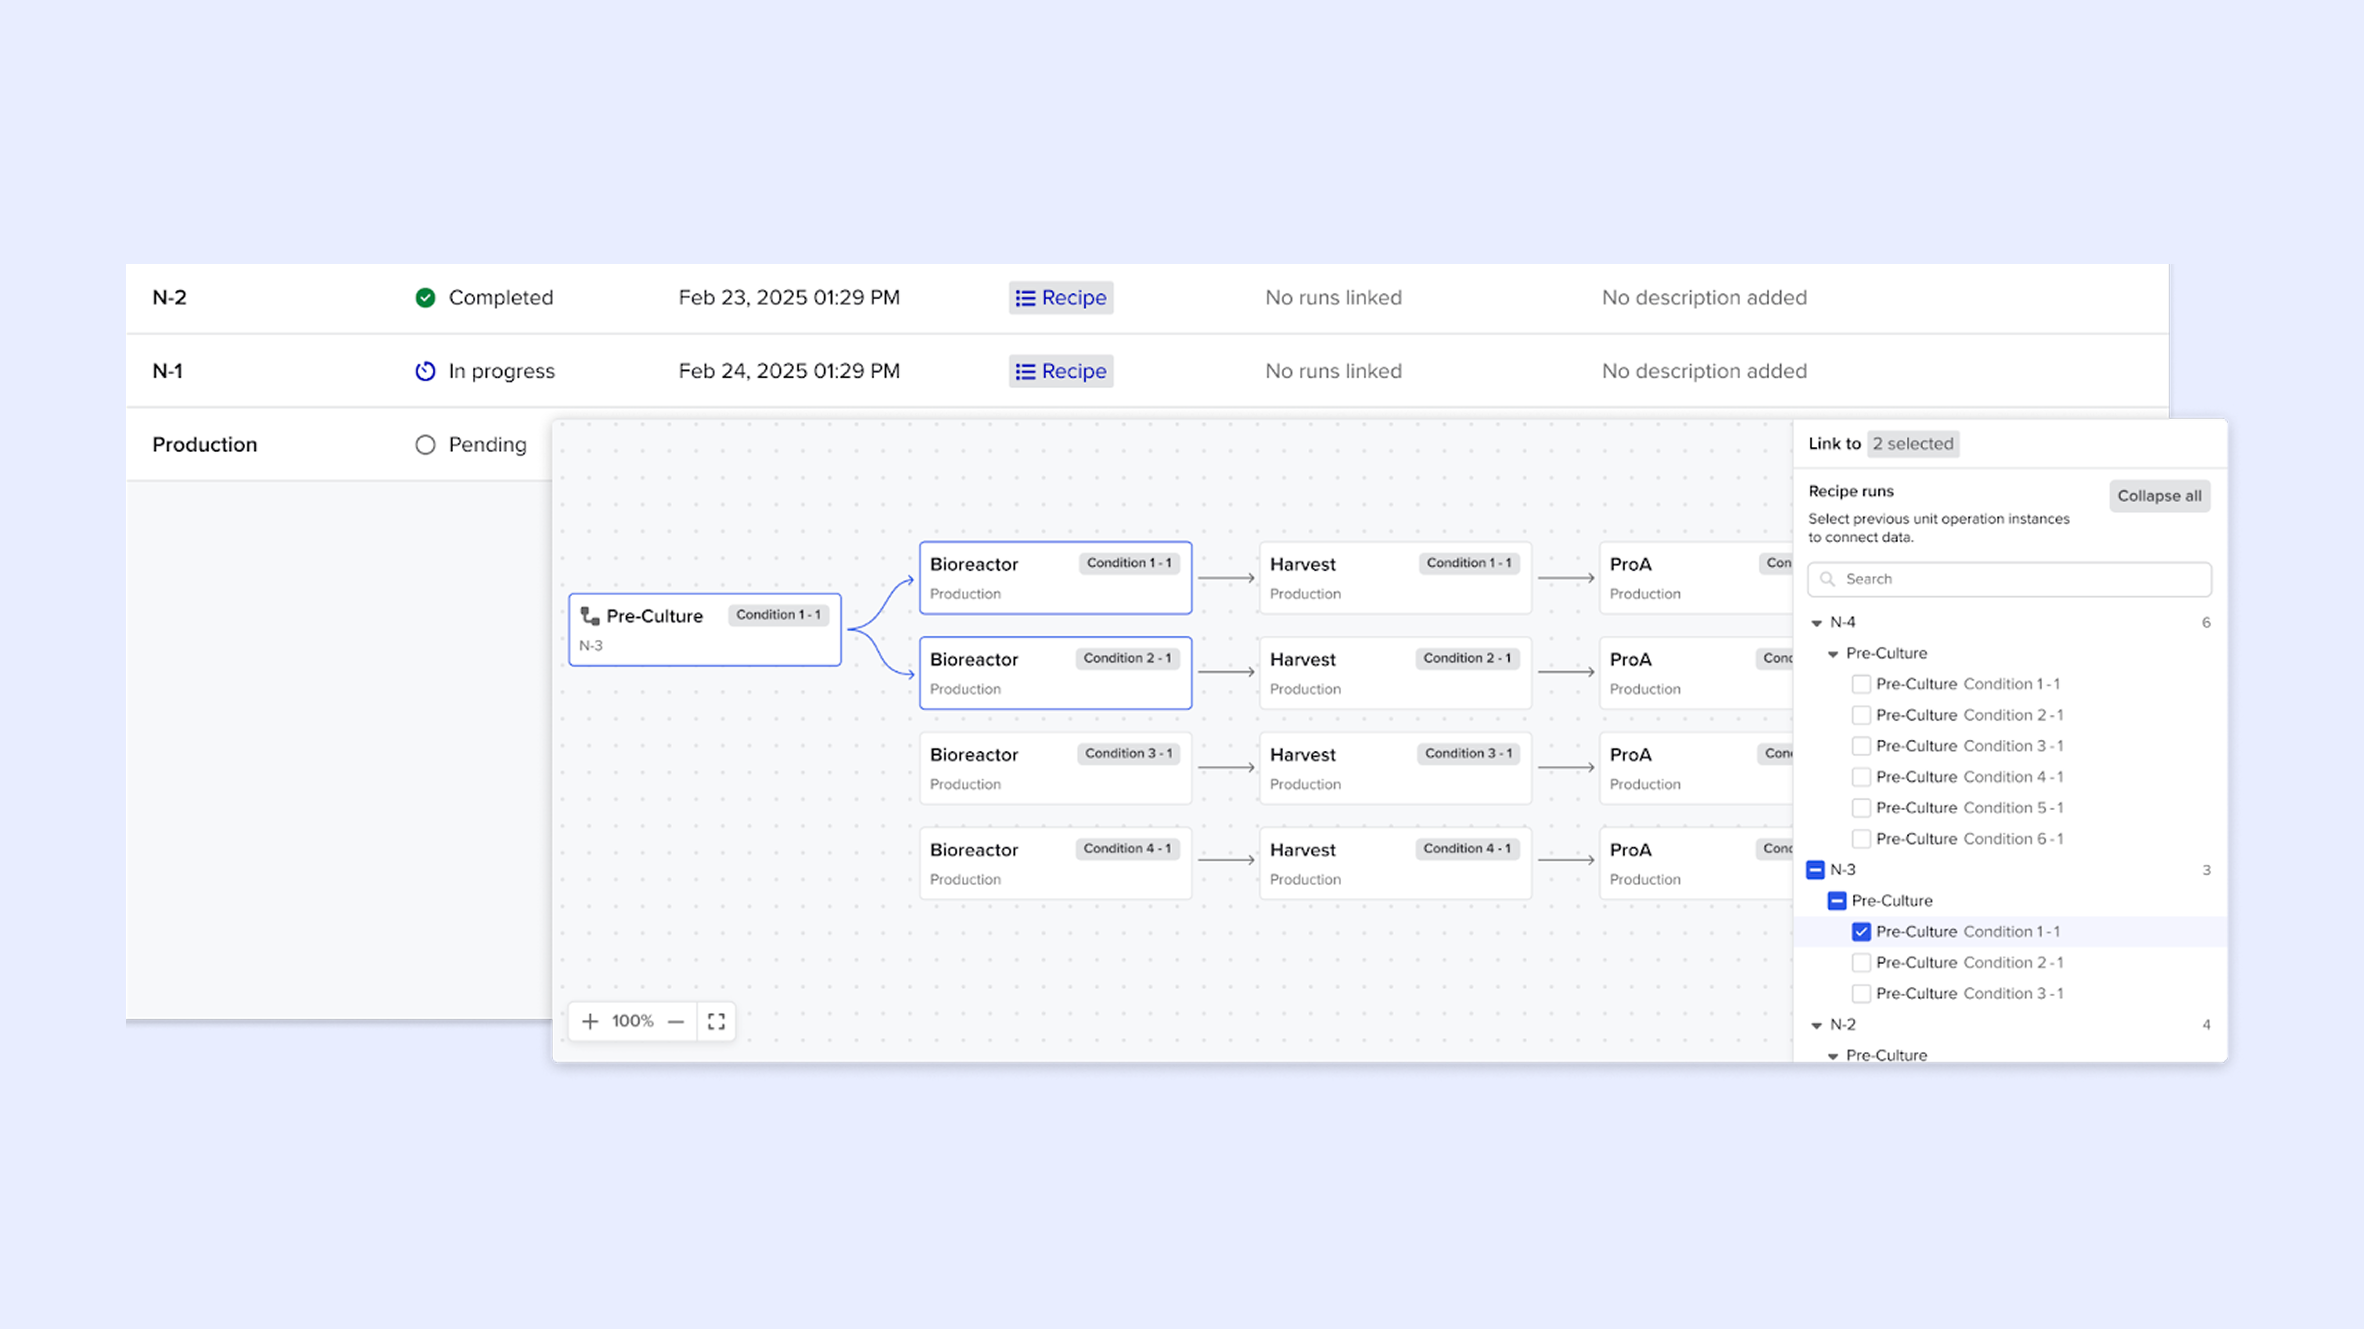Collapse the N-4 tree group
This screenshot has height=1329, width=2364.
coord(1817,623)
